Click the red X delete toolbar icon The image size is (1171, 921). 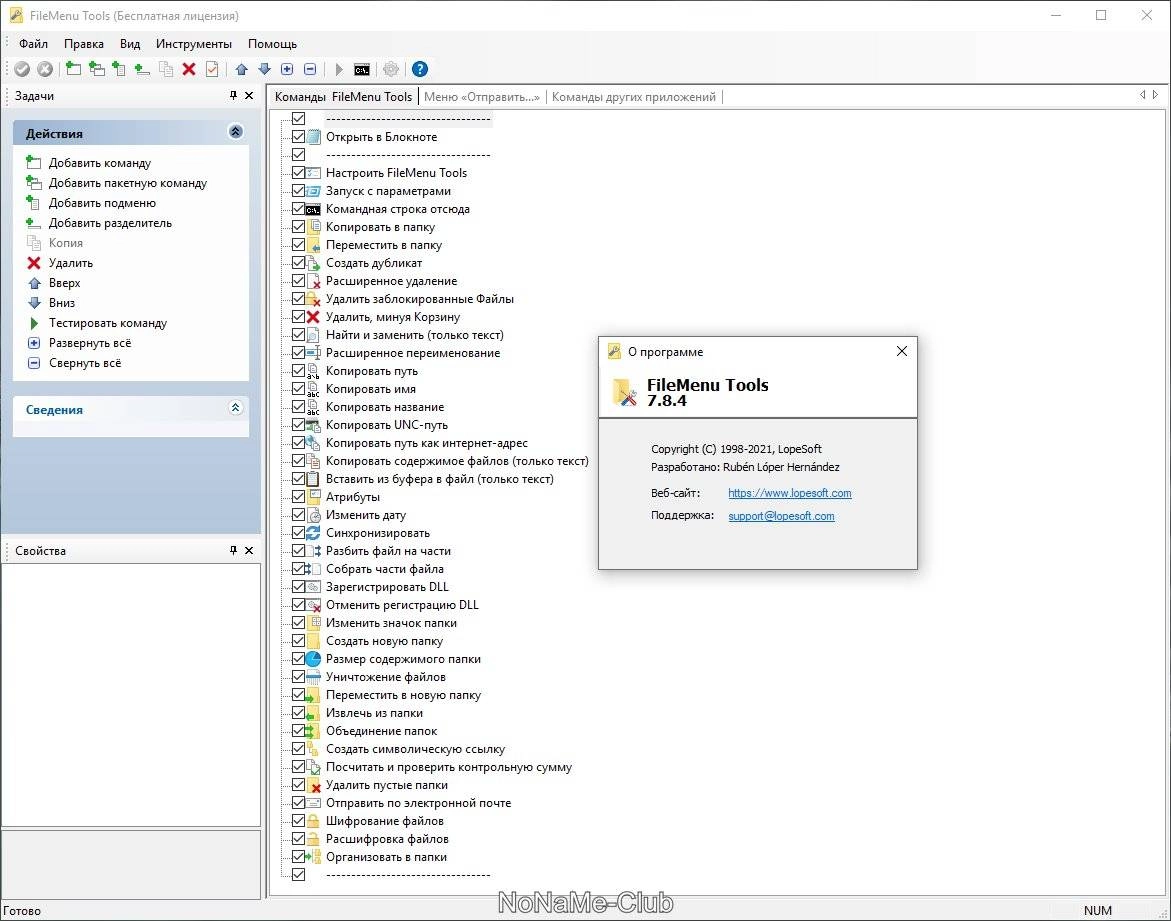pyautogui.click(x=189, y=69)
